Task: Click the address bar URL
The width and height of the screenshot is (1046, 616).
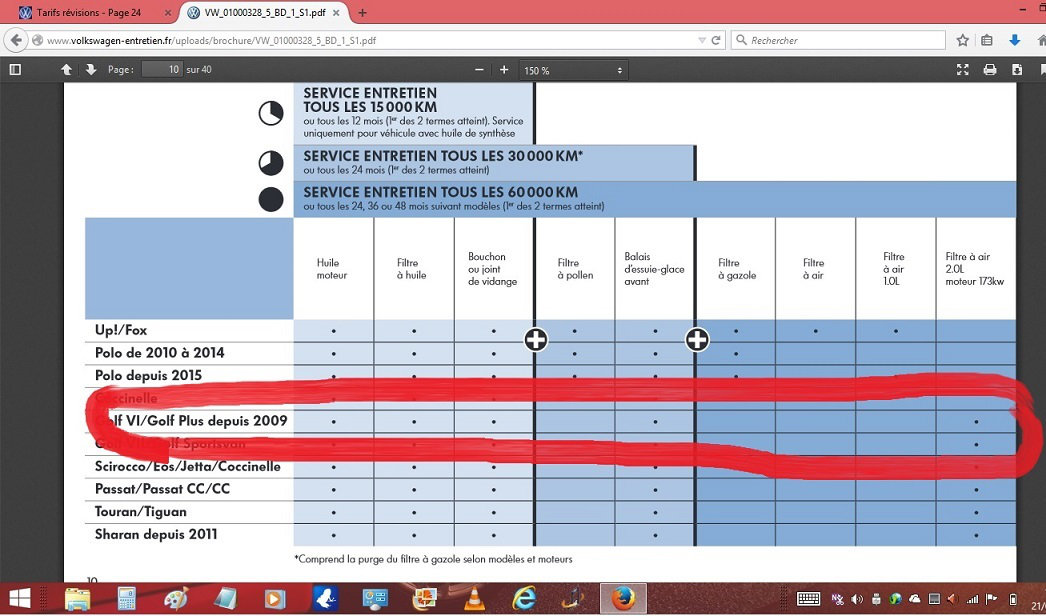Action: pyautogui.click(x=211, y=40)
